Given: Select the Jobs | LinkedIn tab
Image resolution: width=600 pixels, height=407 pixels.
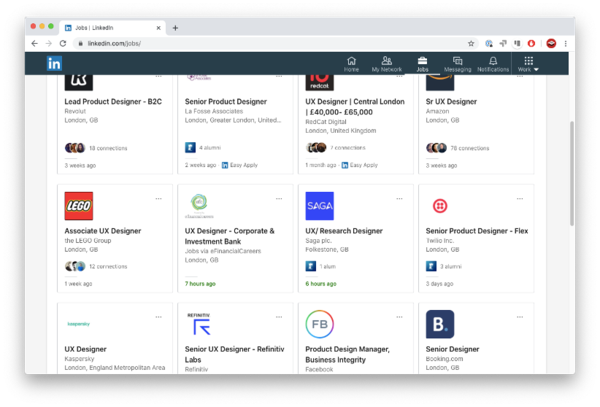Looking at the screenshot, I should point(113,28).
